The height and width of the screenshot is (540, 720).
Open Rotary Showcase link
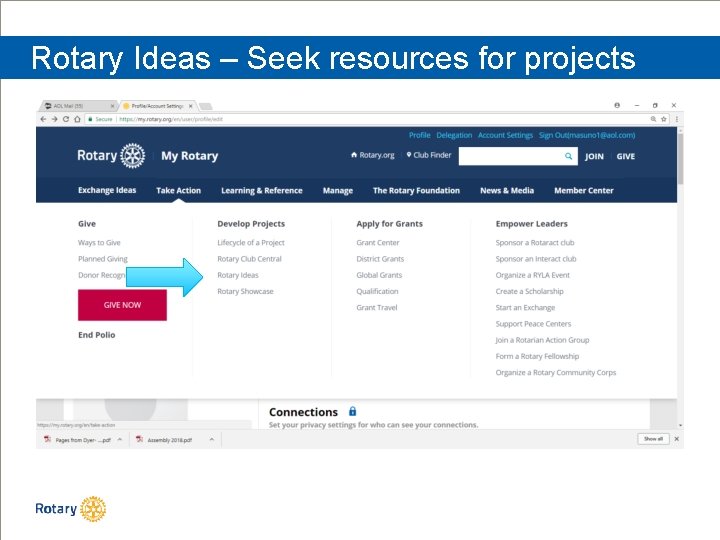pos(245,291)
